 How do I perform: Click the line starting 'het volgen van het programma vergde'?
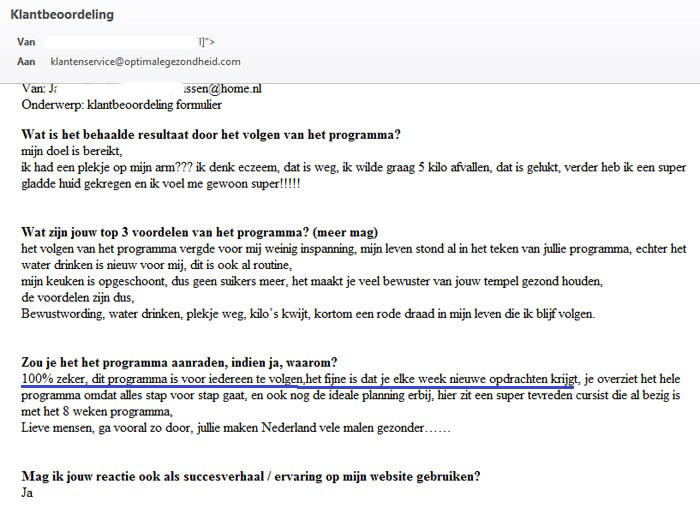(x=354, y=249)
